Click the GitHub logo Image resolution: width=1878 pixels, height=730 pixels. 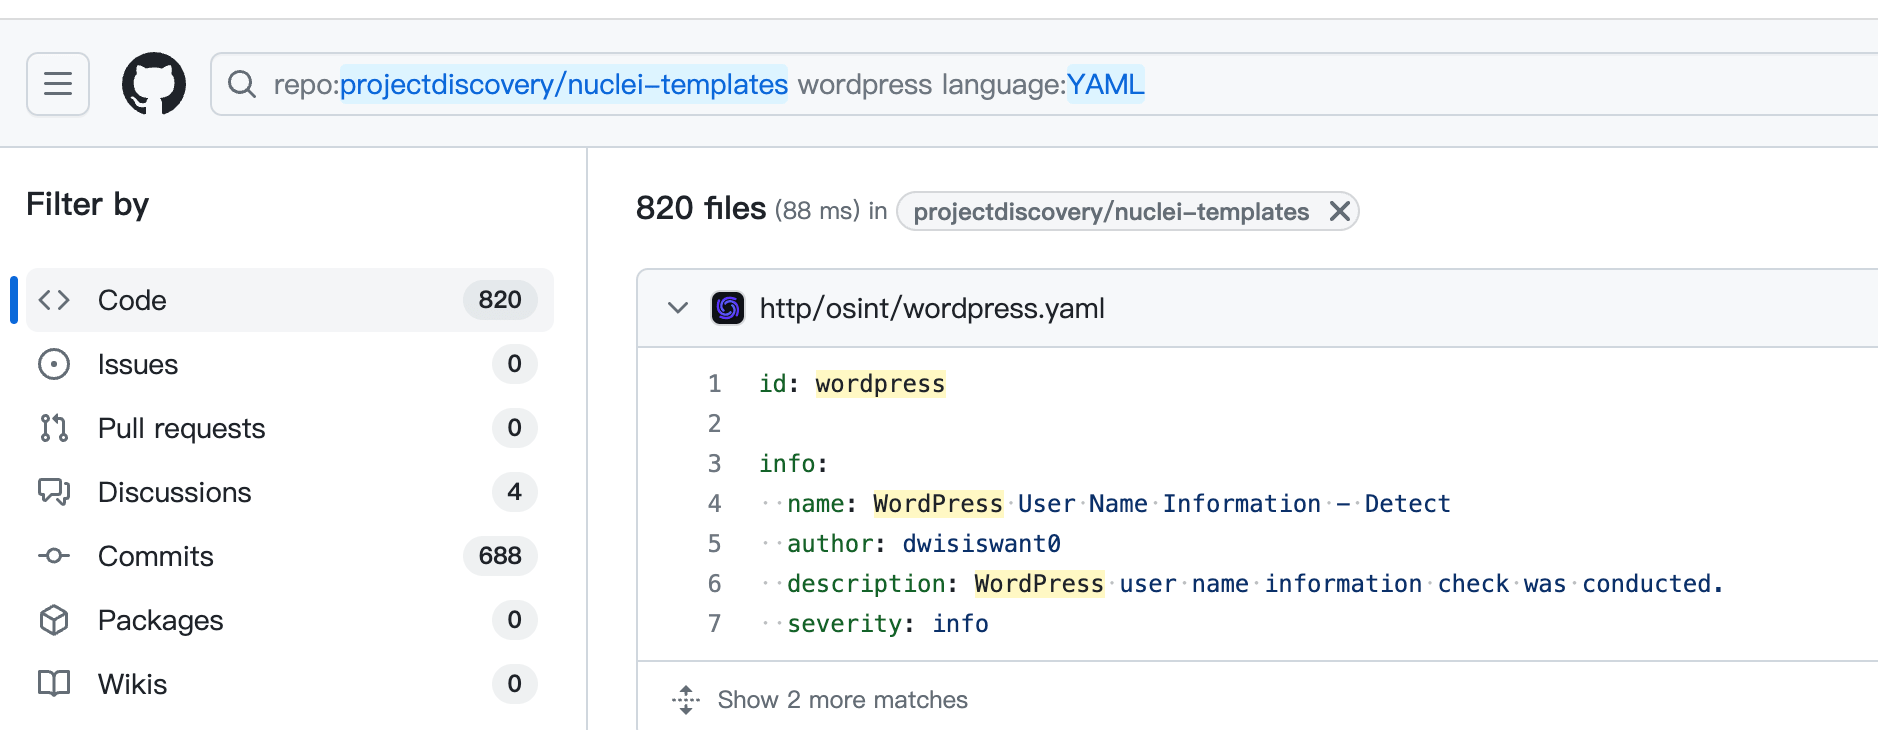pos(153,84)
